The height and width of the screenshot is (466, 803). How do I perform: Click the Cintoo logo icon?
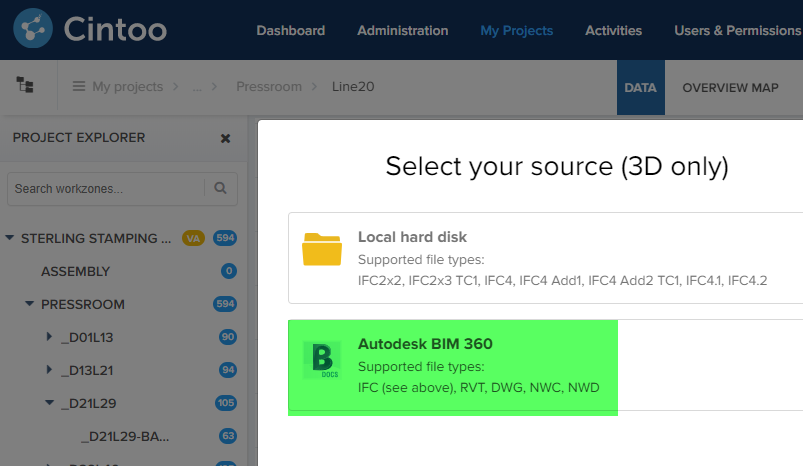[x=33, y=28]
